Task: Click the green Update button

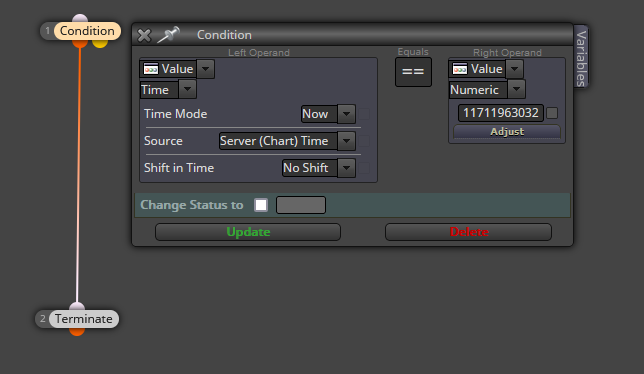Action: (248, 232)
